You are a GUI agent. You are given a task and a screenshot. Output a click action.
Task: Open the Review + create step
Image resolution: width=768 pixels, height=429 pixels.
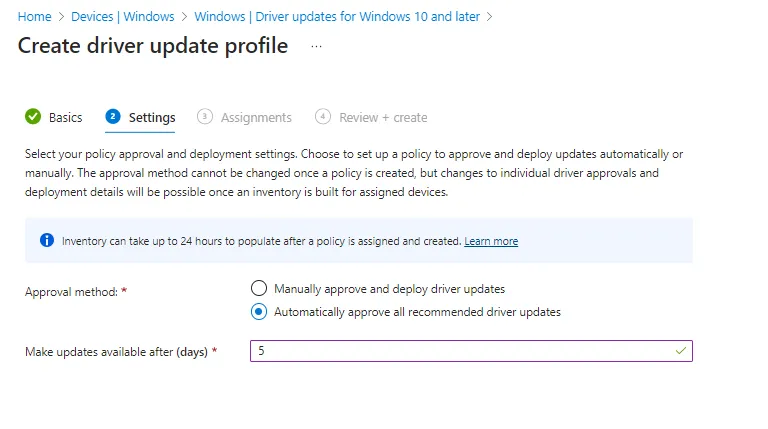pyautogui.click(x=382, y=117)
